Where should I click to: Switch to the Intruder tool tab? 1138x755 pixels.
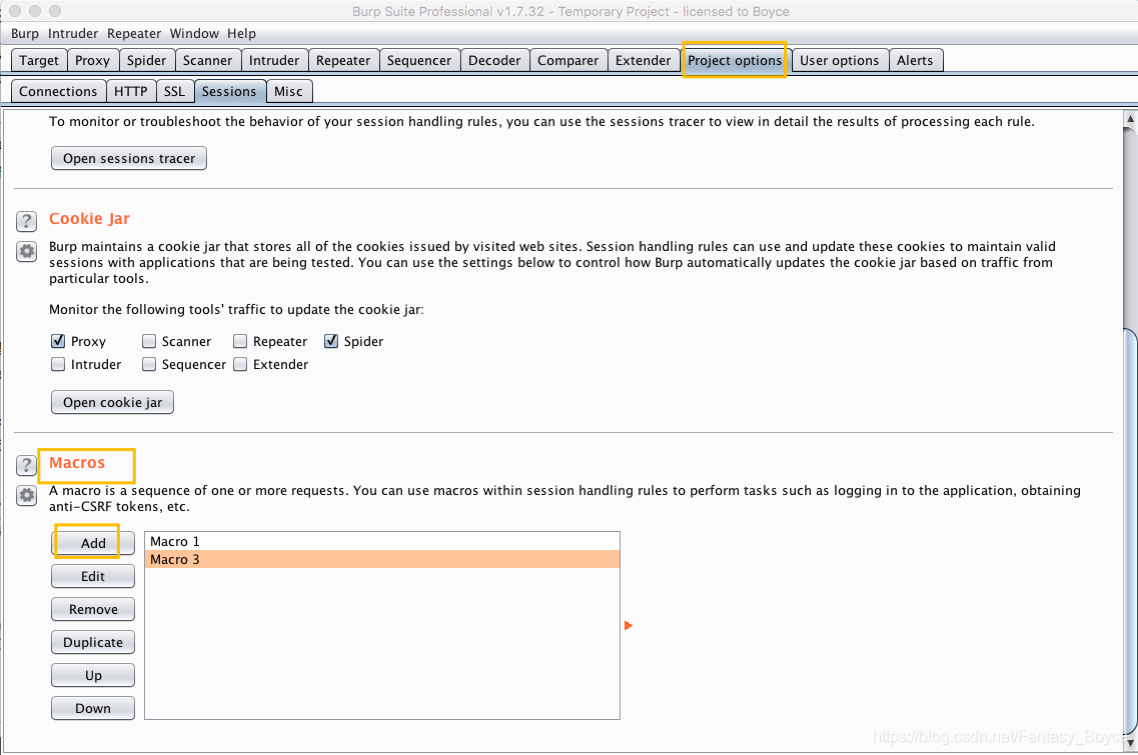274,60
